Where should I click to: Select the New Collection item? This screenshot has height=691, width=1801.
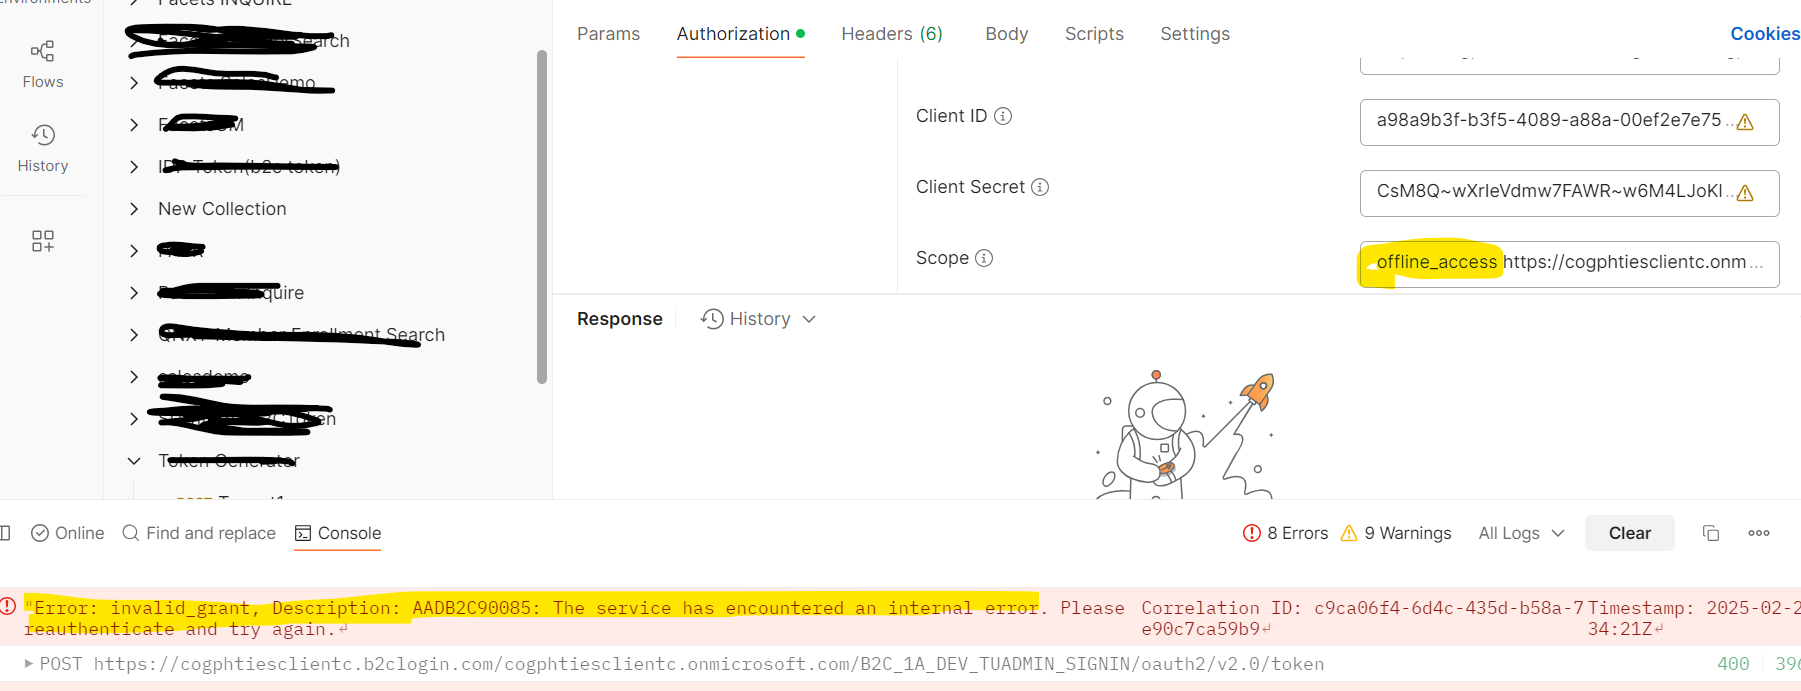click(222, 209)
